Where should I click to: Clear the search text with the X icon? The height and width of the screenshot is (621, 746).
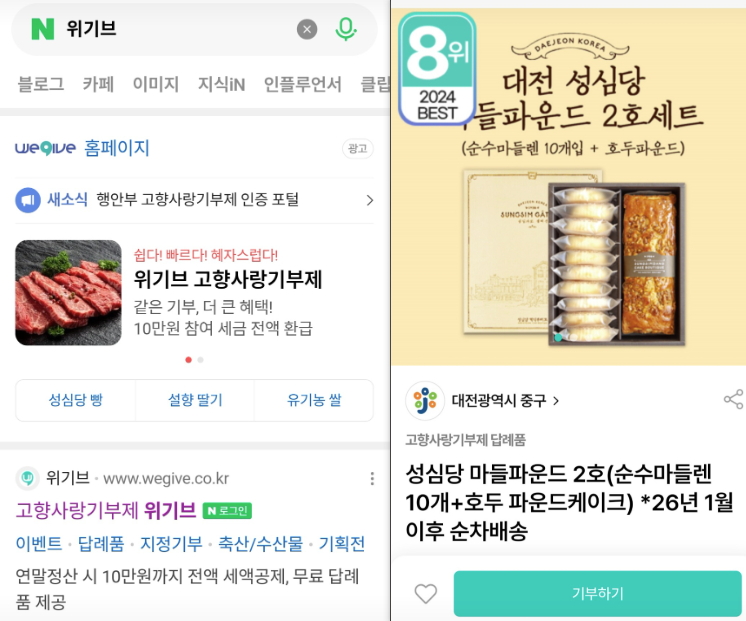pos(307,30)
